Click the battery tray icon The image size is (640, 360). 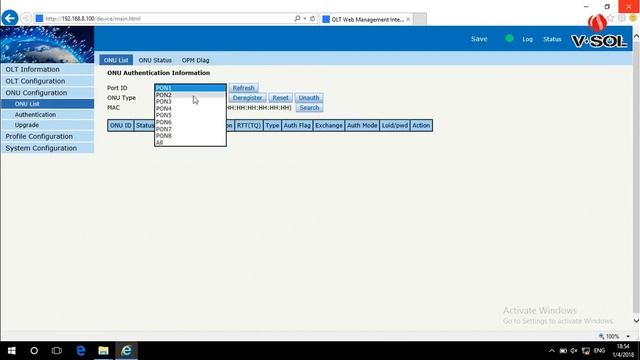(x=563, y=351)
